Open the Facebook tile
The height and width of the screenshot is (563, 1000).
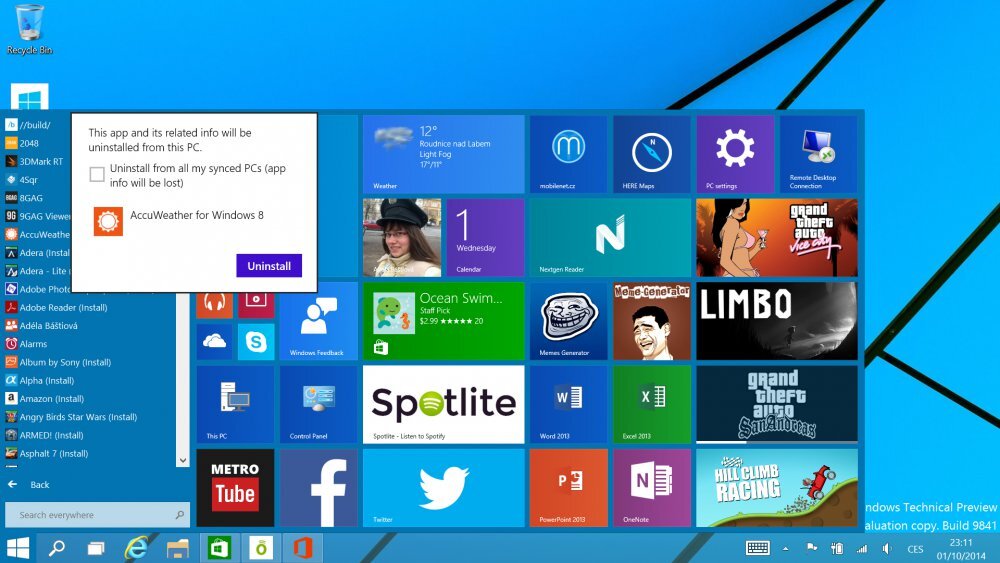(x=318, y=488)
